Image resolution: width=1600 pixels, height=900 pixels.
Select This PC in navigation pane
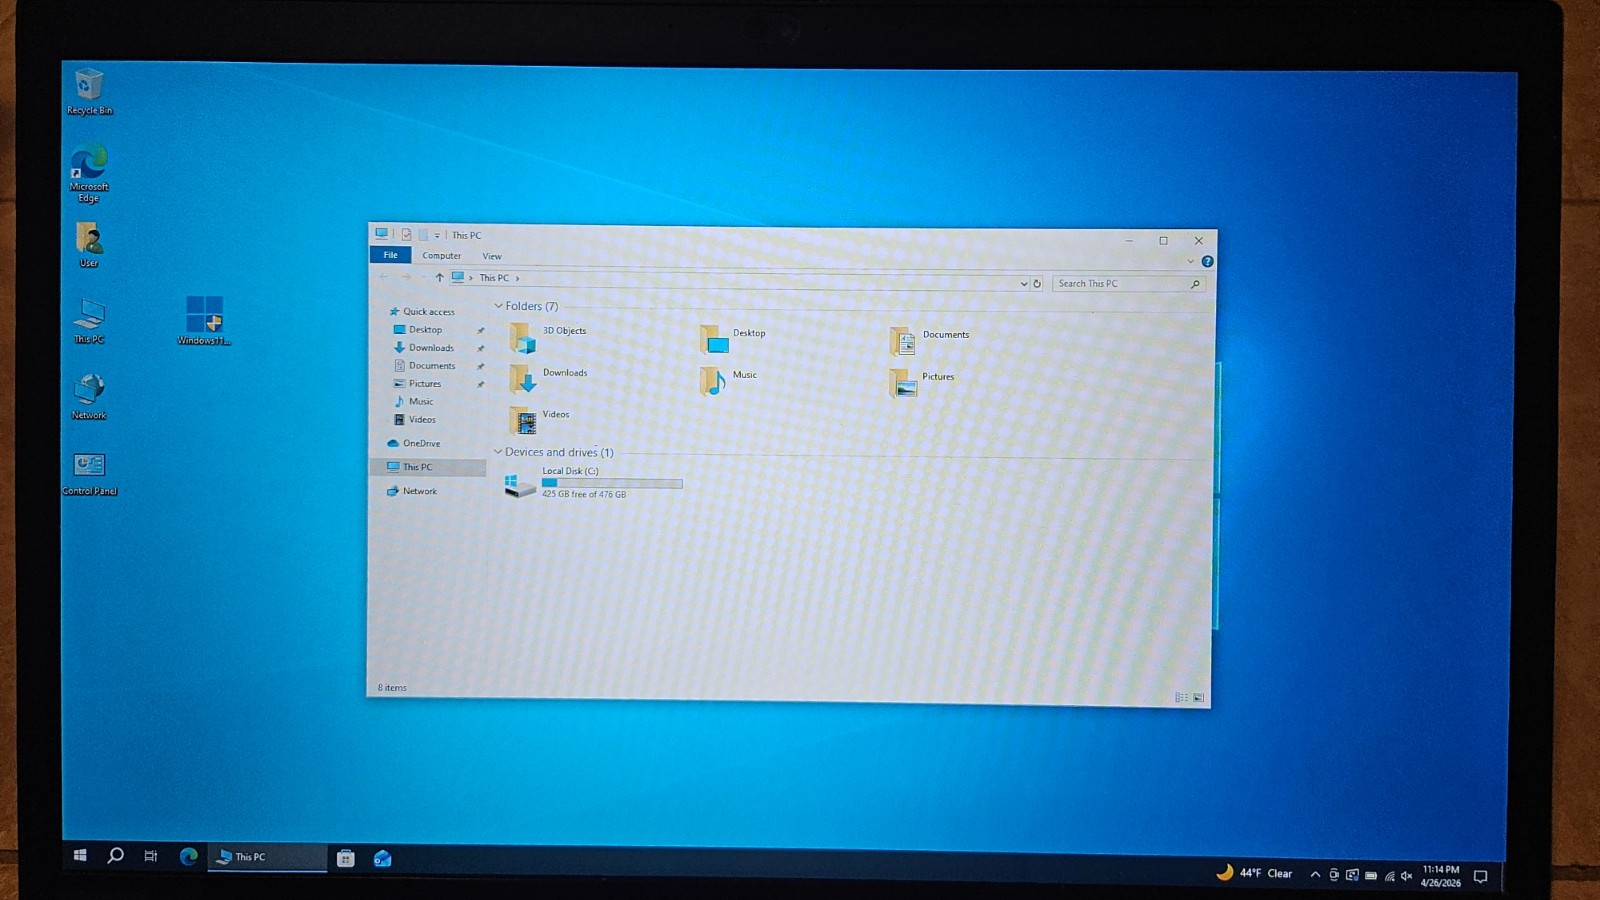(428, 468)
